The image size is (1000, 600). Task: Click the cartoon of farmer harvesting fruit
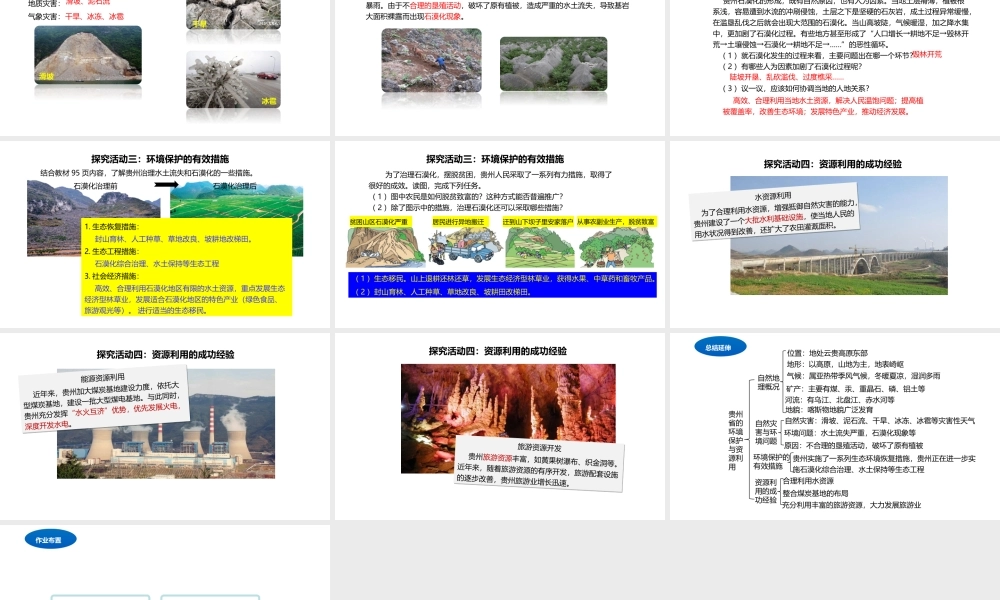point(616,248)
